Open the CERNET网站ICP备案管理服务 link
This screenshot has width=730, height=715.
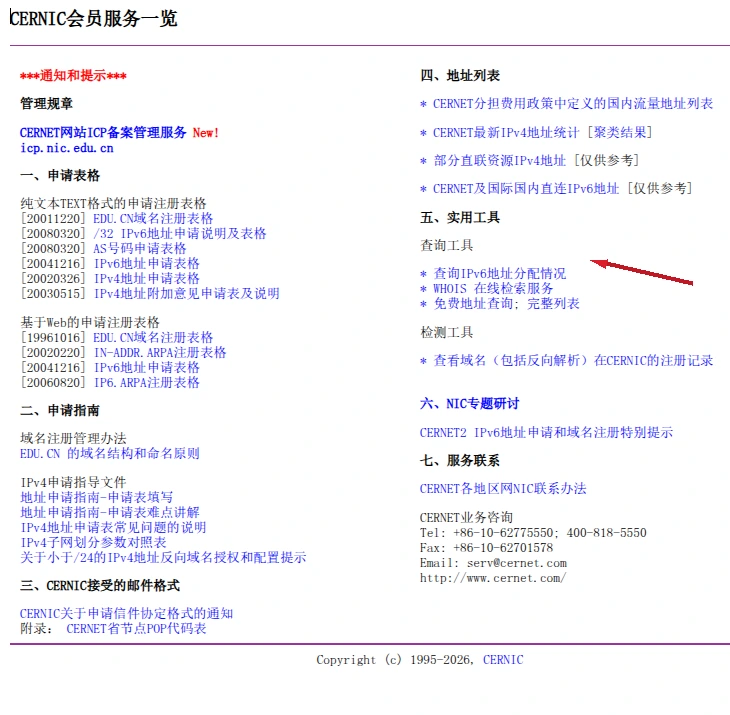click(x=103, y=133)
